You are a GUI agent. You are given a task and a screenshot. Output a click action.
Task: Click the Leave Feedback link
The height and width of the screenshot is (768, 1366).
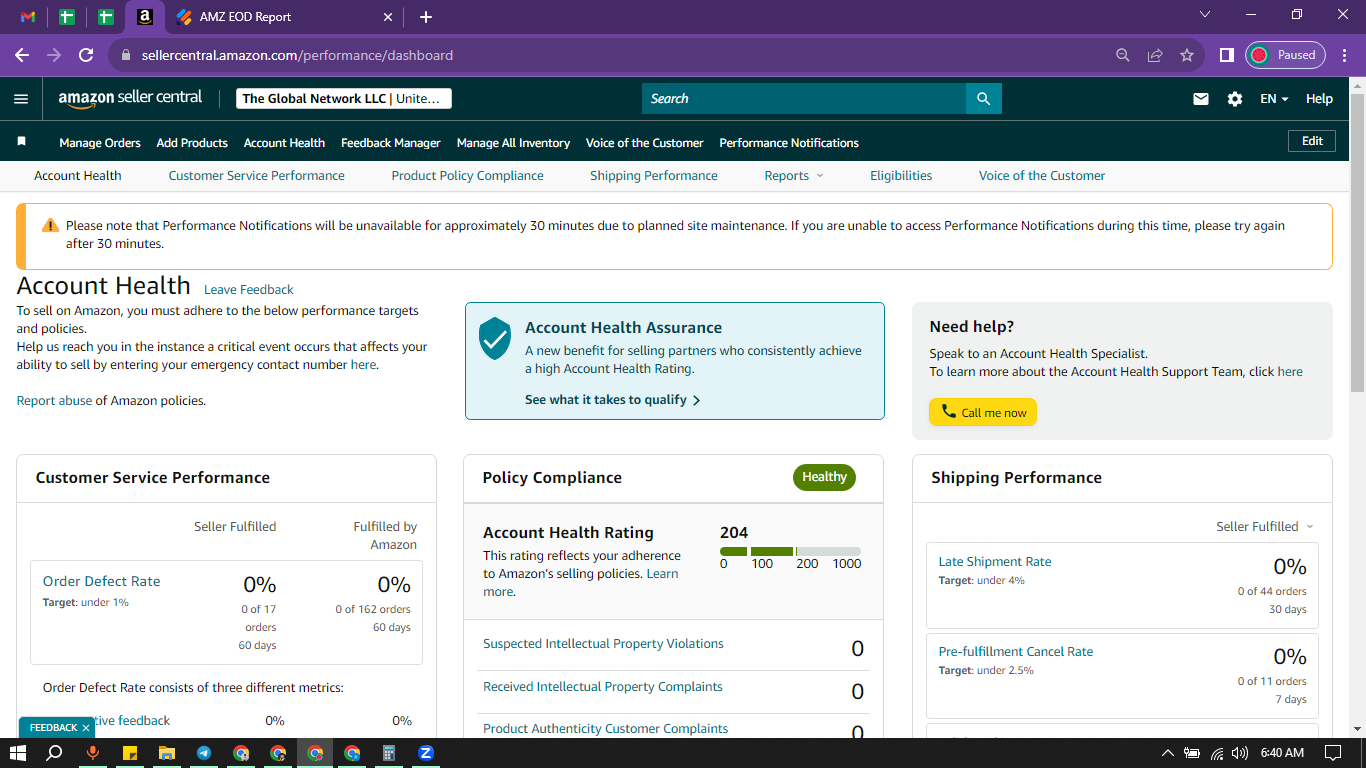tap(249, 290)
